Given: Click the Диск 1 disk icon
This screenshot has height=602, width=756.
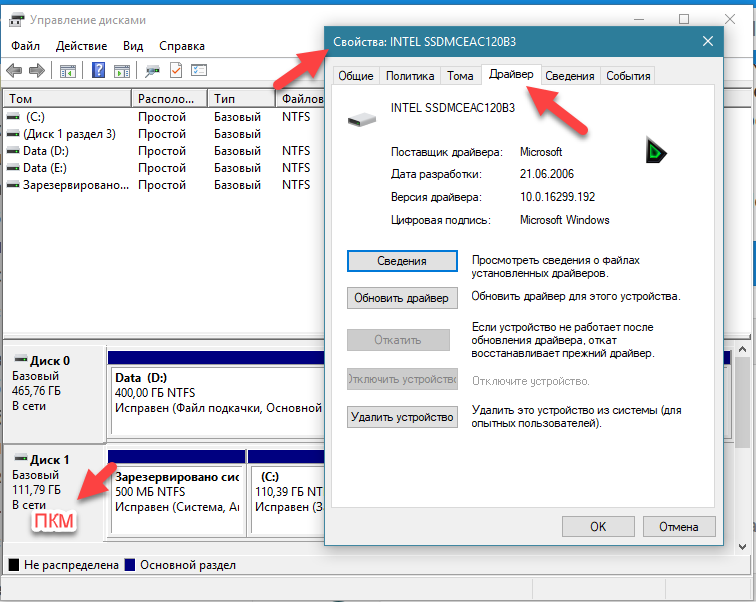Looking at the screenshot, I should click(21, 457).
